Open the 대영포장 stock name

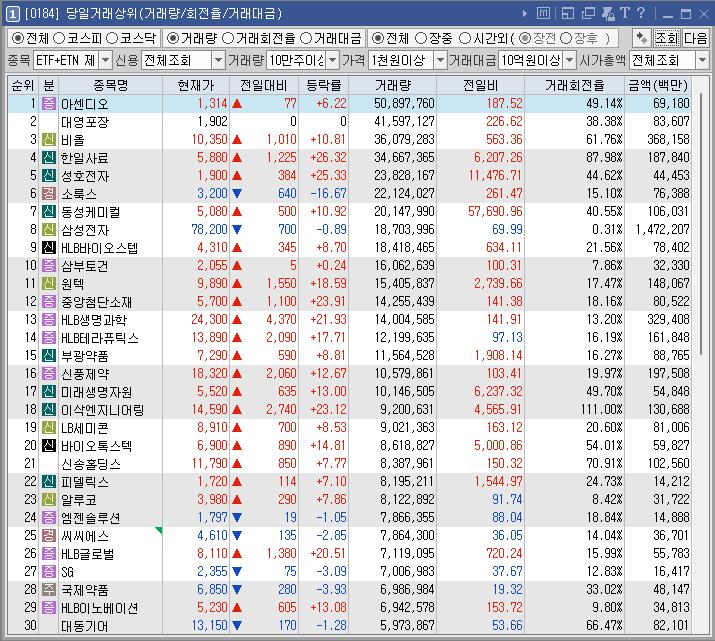(x=85, y=122)
